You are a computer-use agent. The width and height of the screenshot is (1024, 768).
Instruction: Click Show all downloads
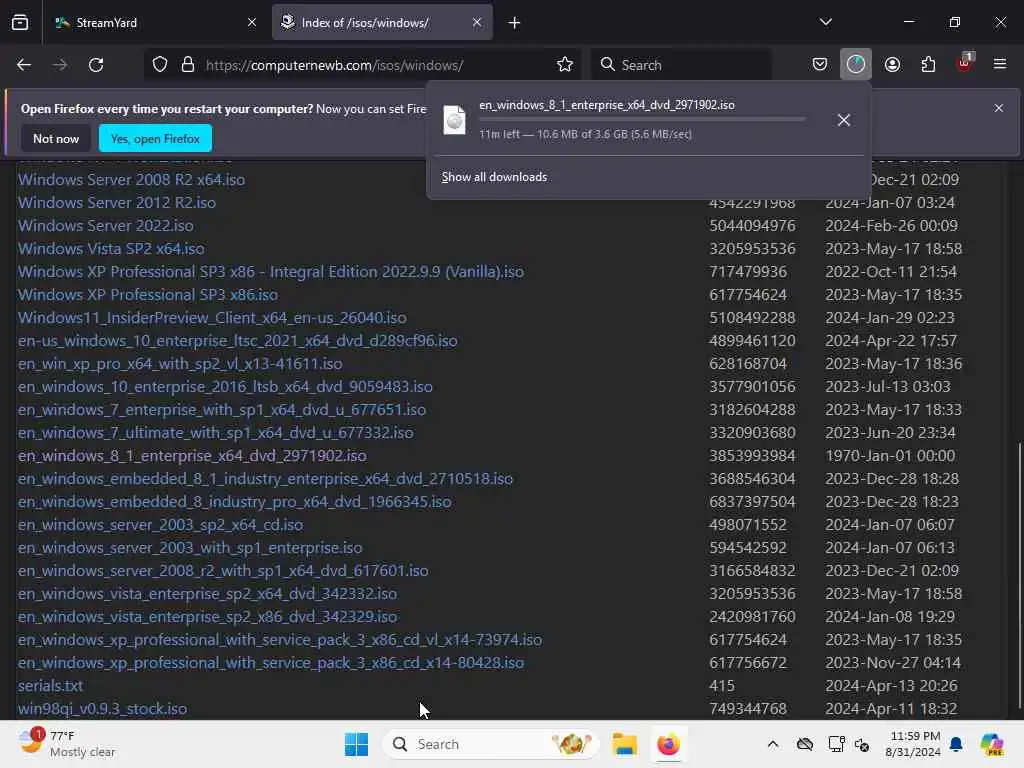coord(494,177)
